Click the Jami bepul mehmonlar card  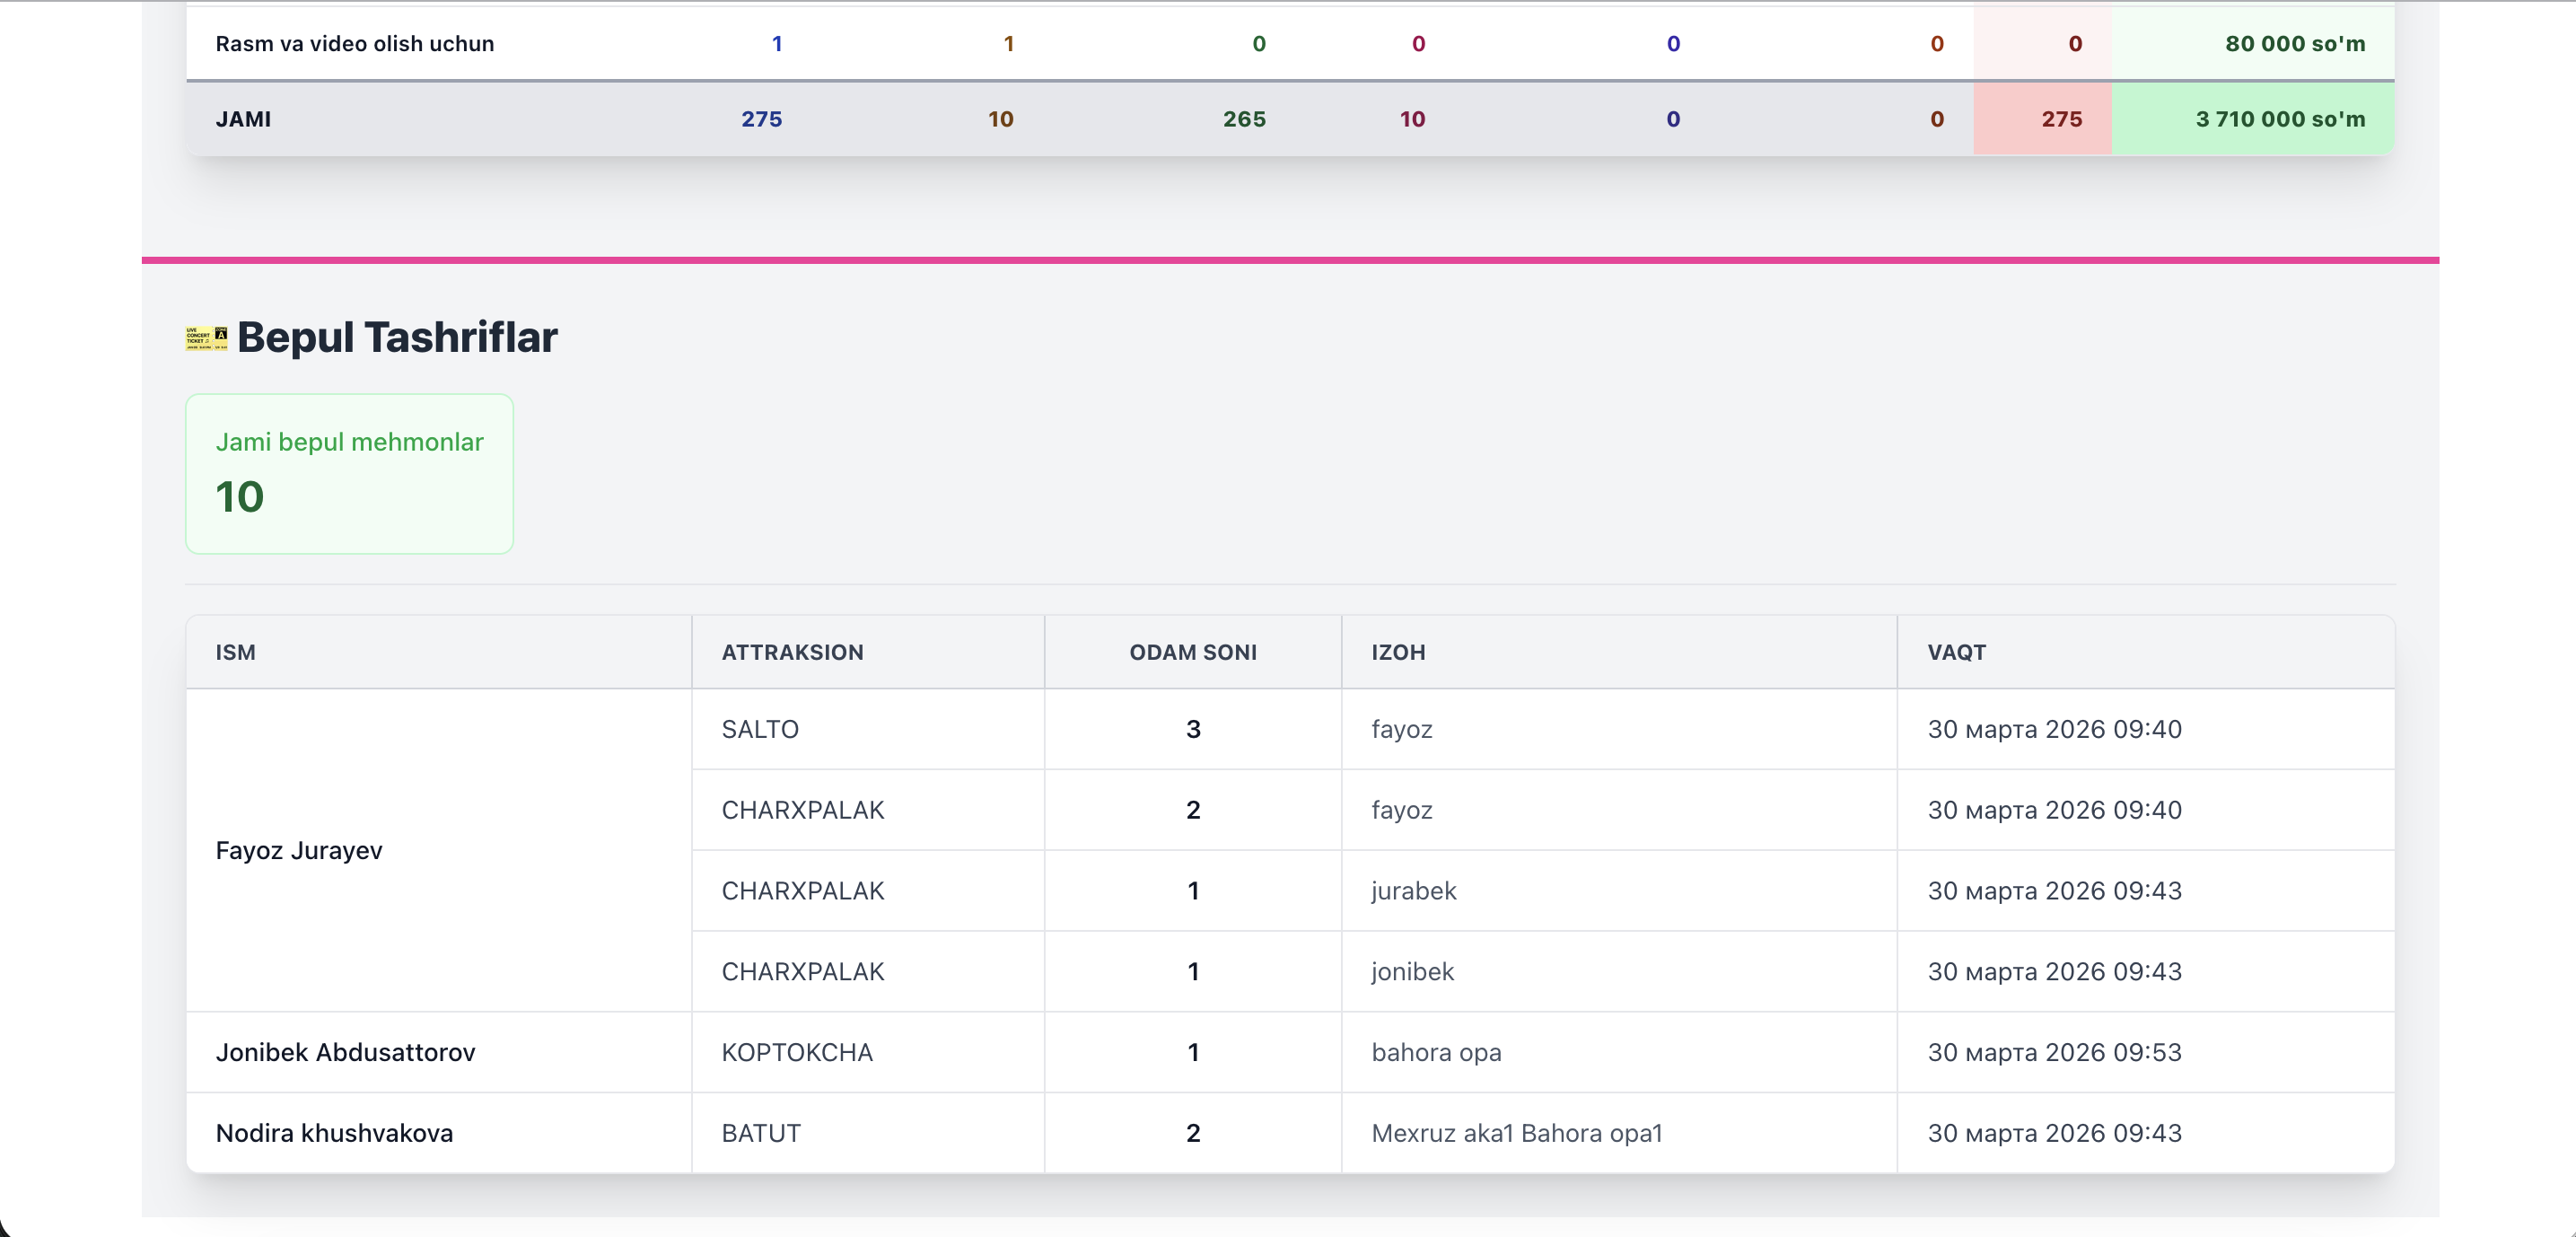pos(349,473)
